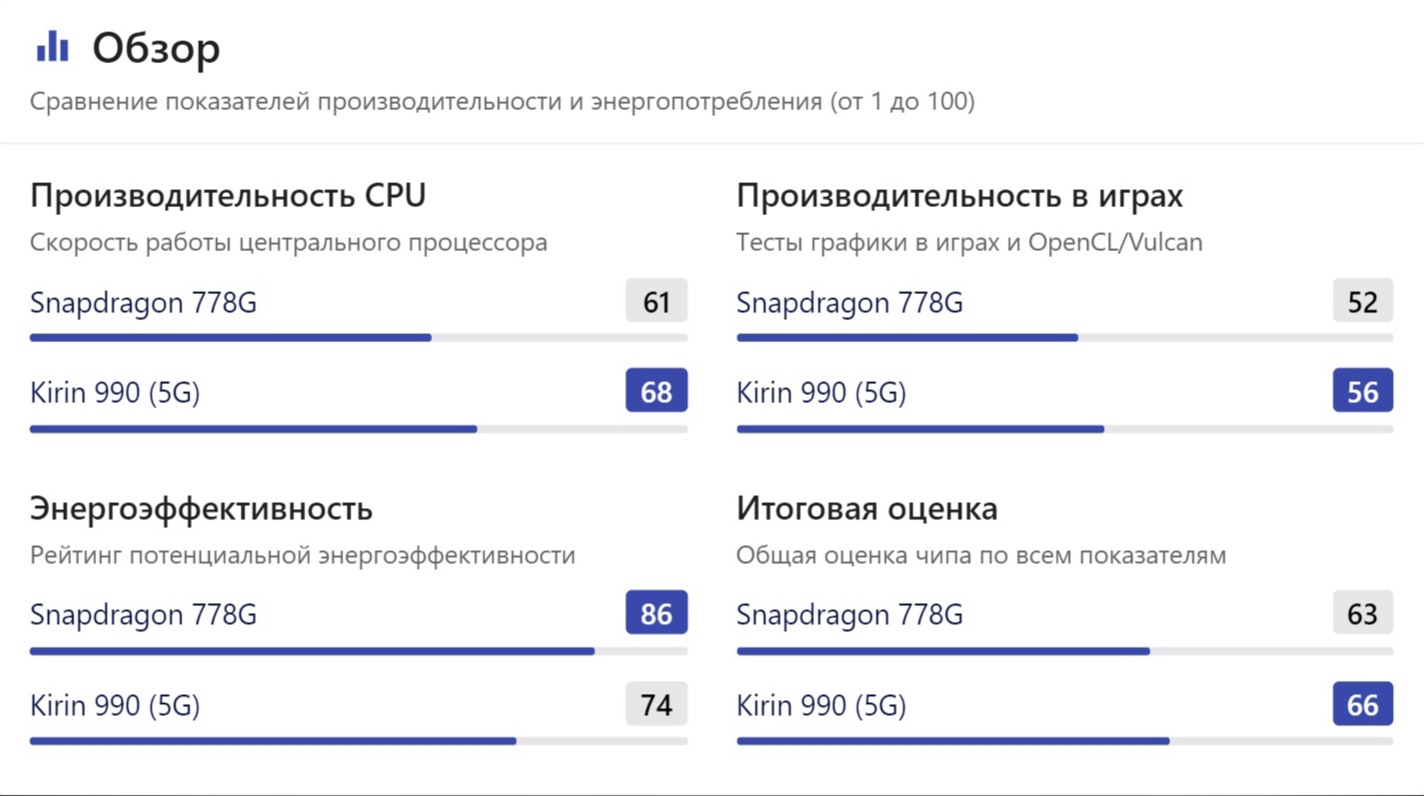The height and width of the screenshot is (796, 1424).
Task: Click Snapdragon 778G under Итоговая оценка
Action: tap(849, 614)
